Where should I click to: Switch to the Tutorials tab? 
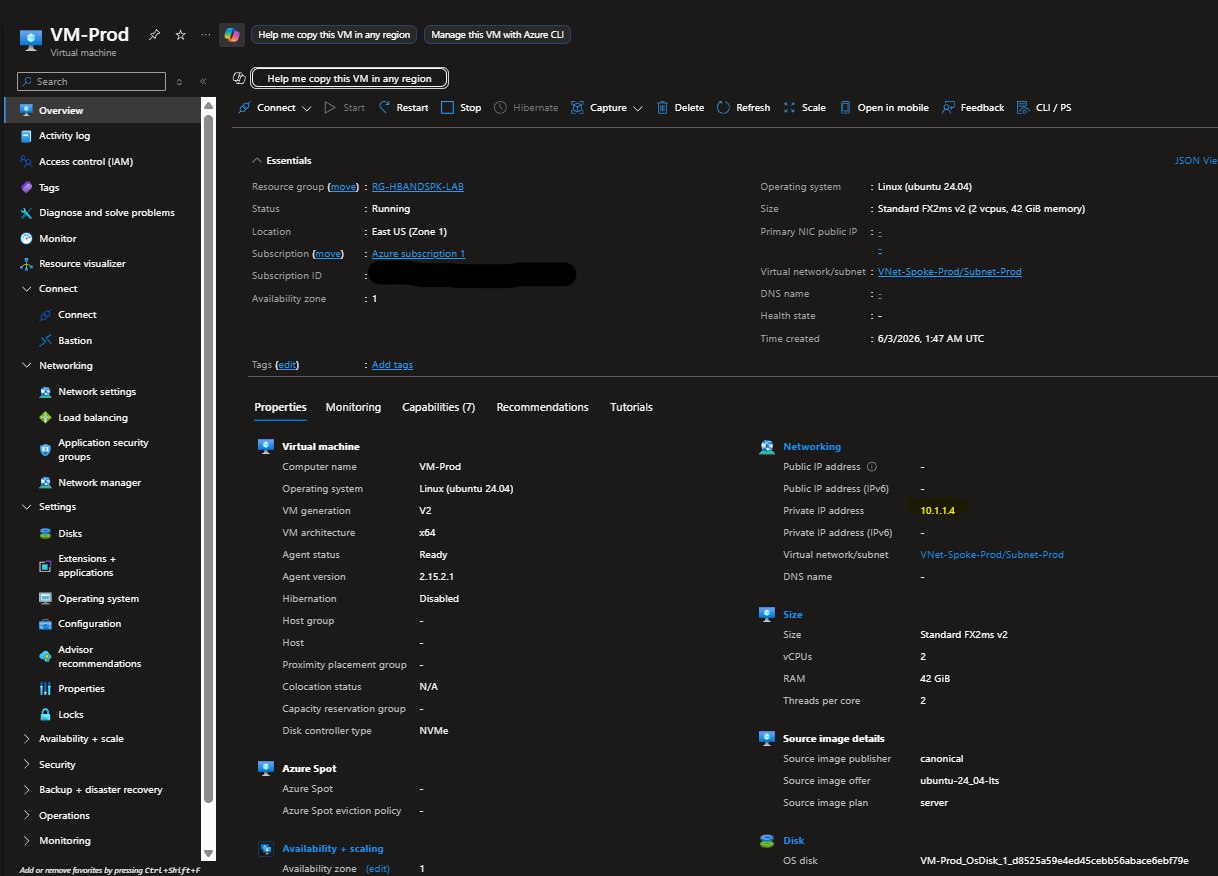[x=631, y=407]
